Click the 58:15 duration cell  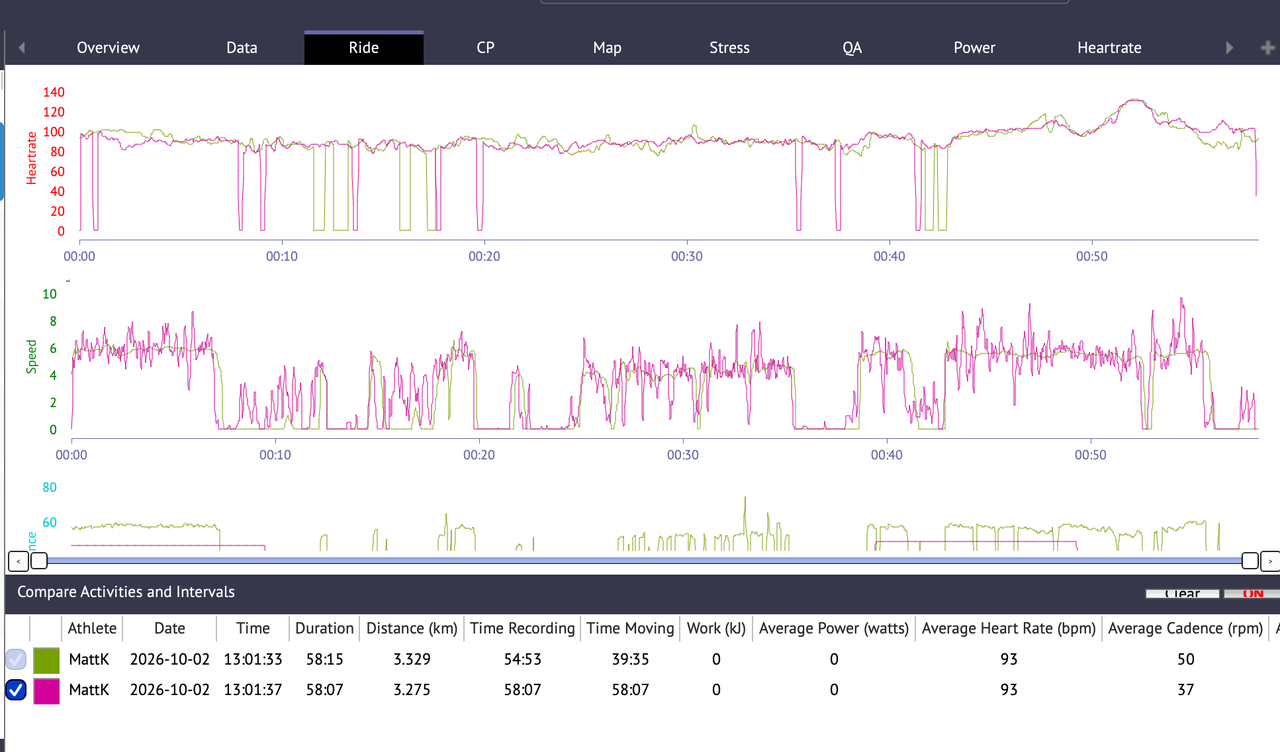(324, 659)
